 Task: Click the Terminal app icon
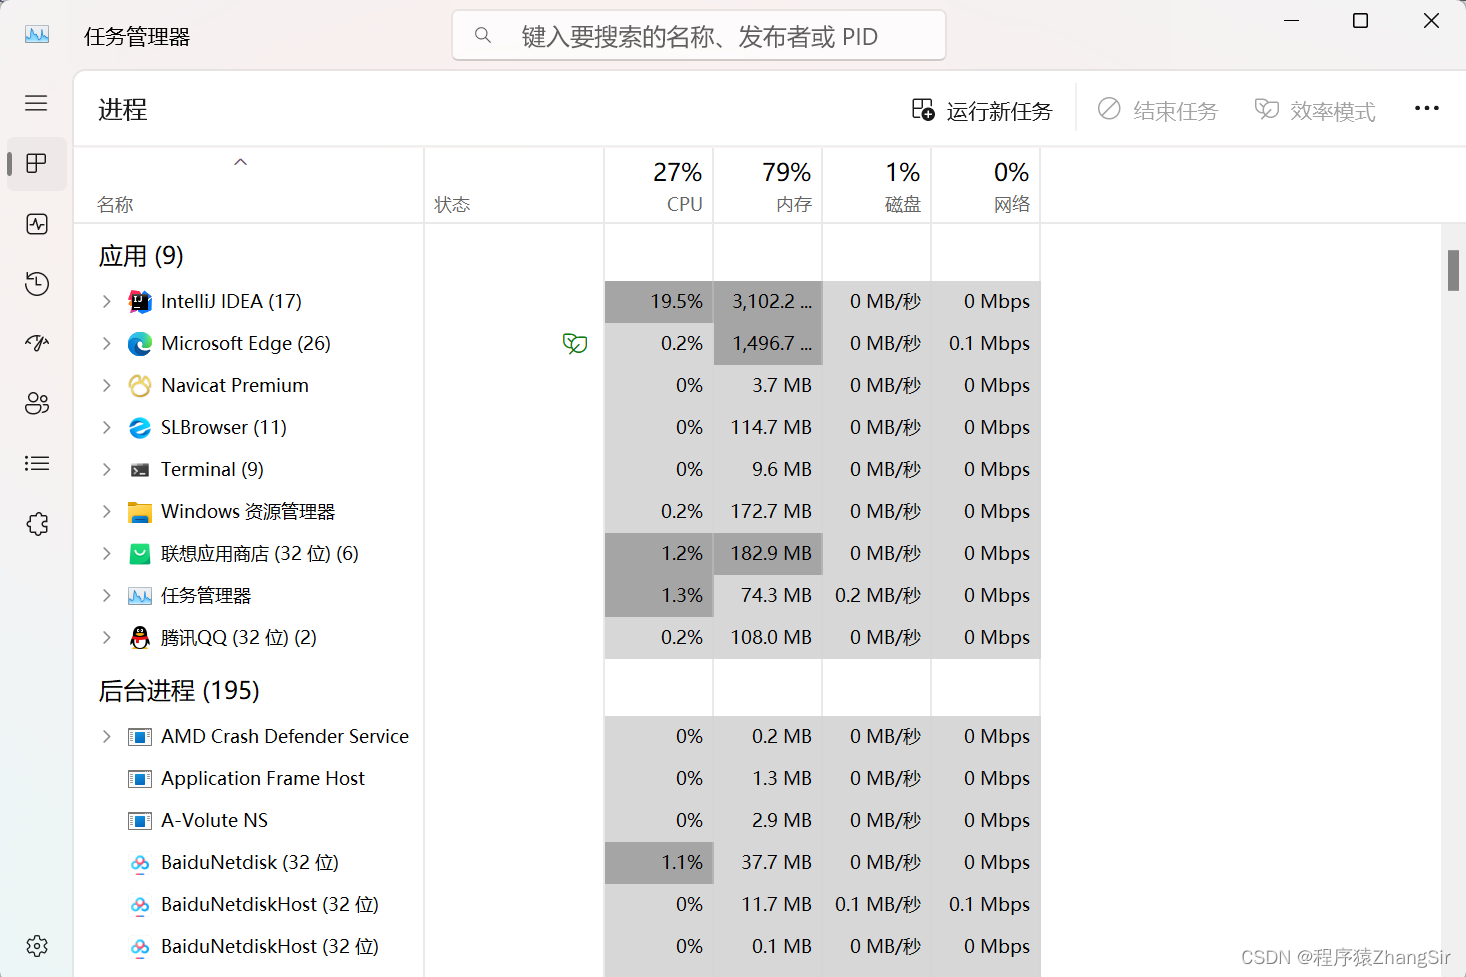(x=140, y=470)
